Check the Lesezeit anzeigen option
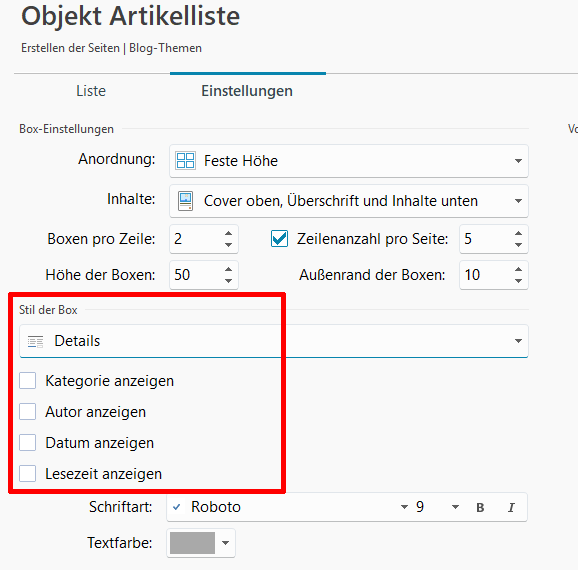Viewport: 578px width, 570px height. pyautogui.click(x=28, y=473)
